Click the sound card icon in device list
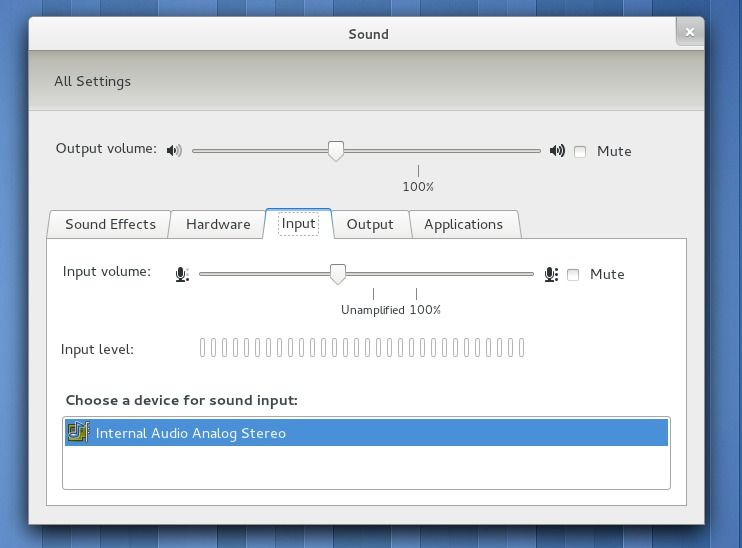742x548 pixels. pyautogui.click(x=77, y=433)
